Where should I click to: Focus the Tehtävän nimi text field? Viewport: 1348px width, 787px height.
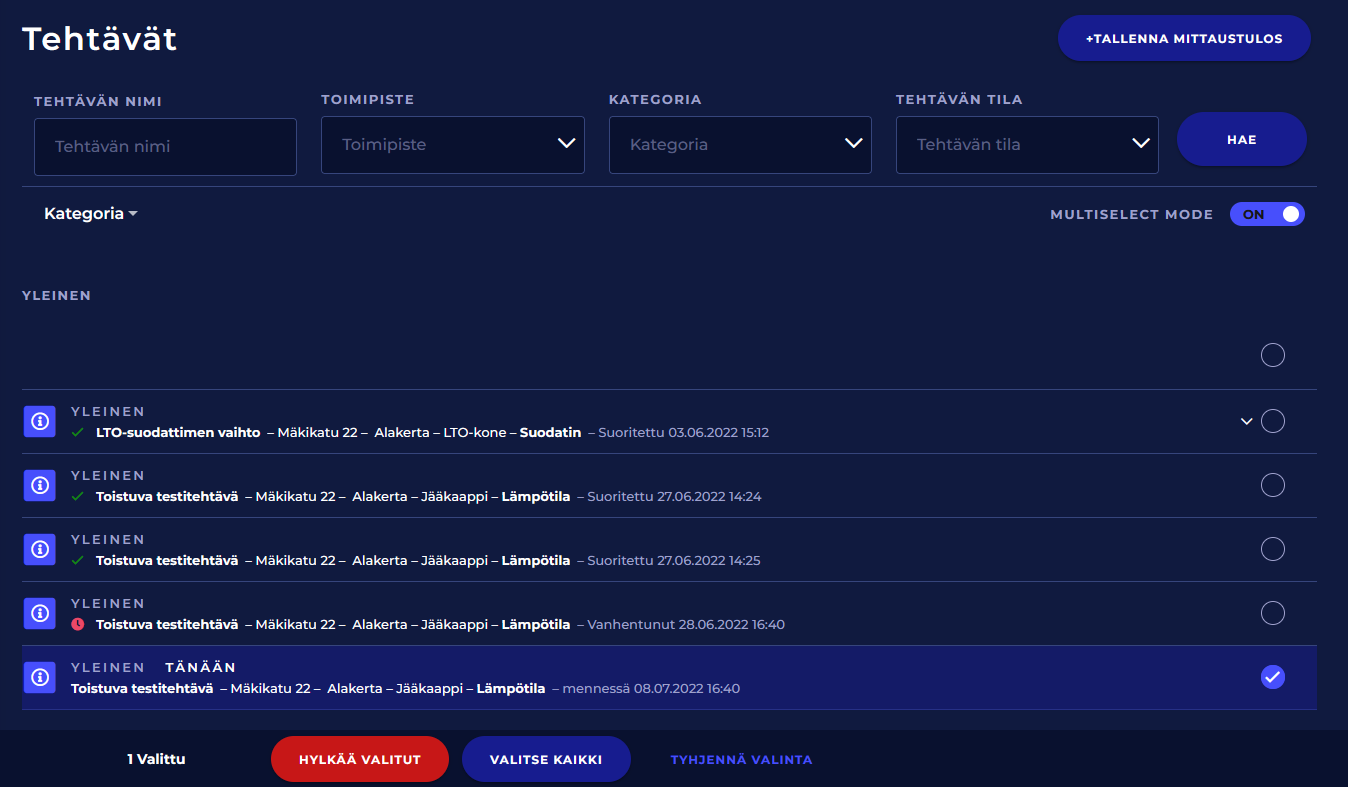click(165, 147)
